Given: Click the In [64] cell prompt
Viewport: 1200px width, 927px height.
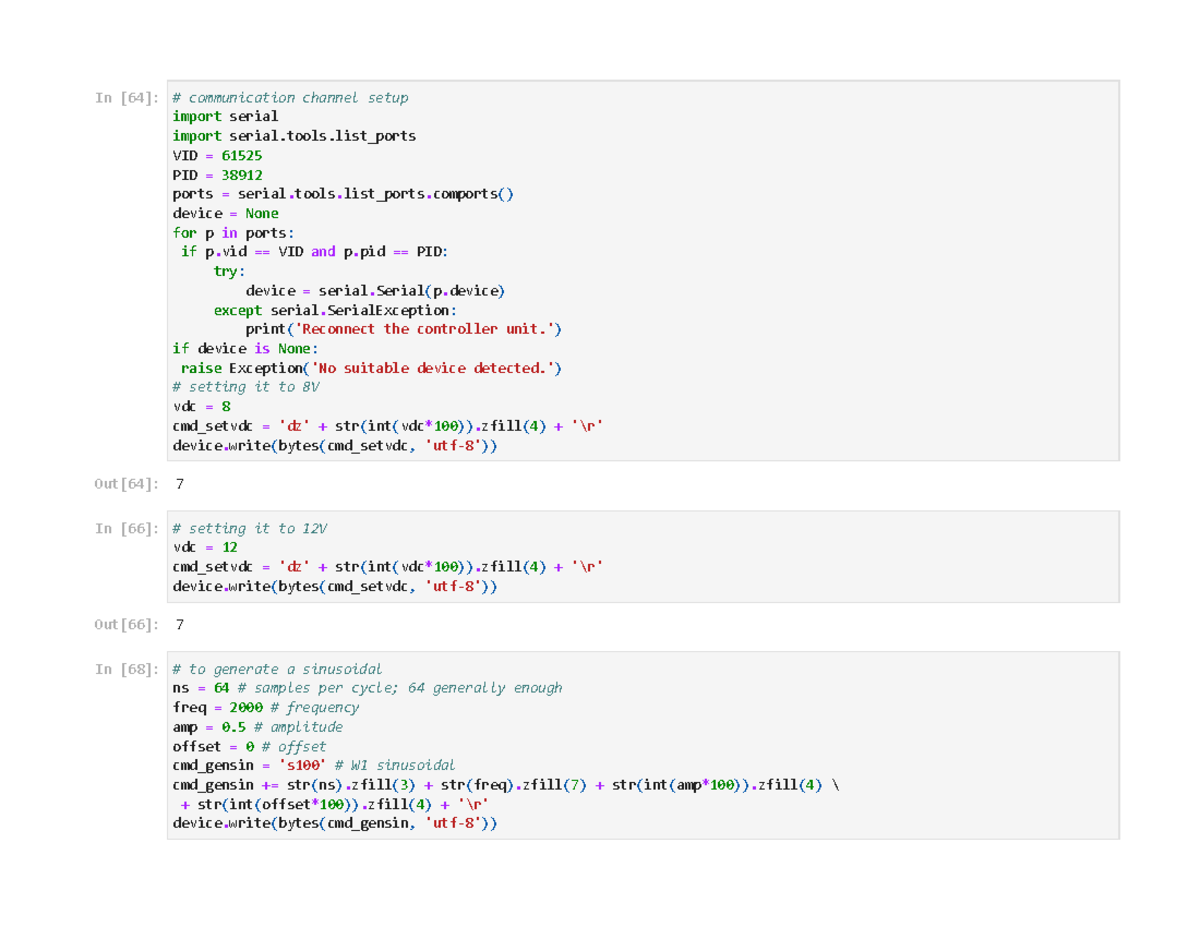Looking at the screenshot, I should pos(126,97).
